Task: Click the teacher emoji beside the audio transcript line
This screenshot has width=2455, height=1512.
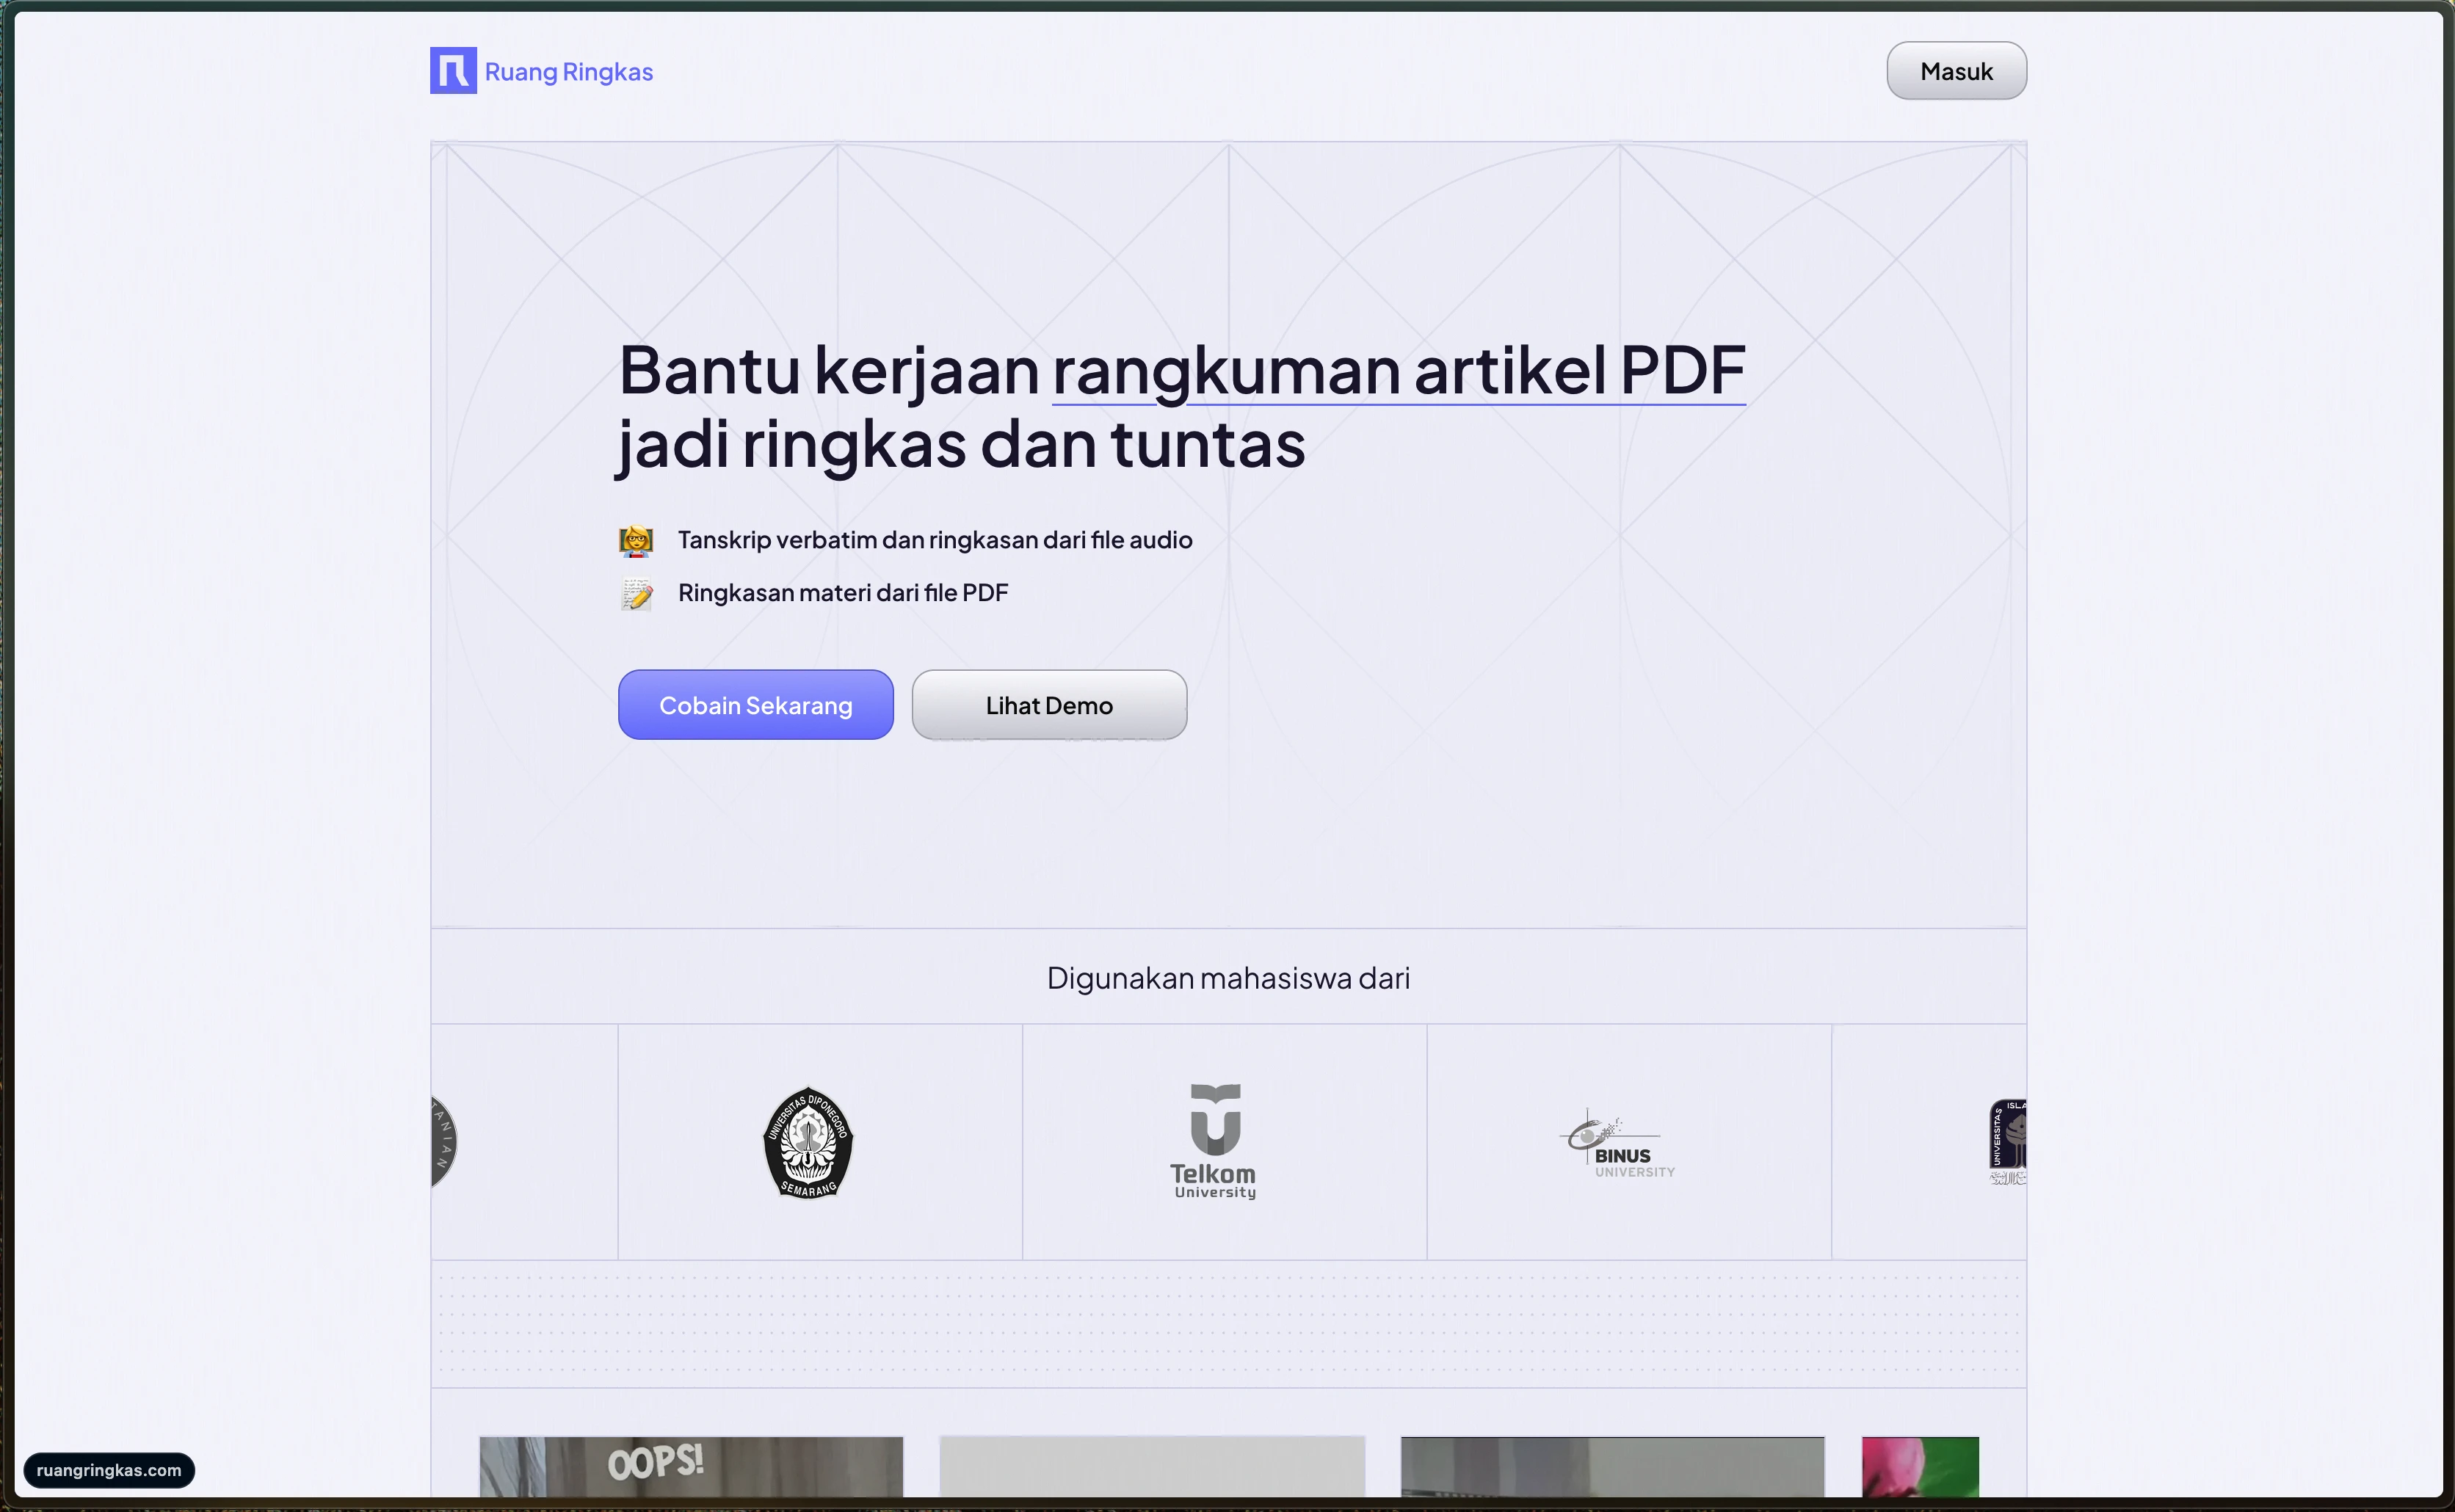Action: point(636,541)
